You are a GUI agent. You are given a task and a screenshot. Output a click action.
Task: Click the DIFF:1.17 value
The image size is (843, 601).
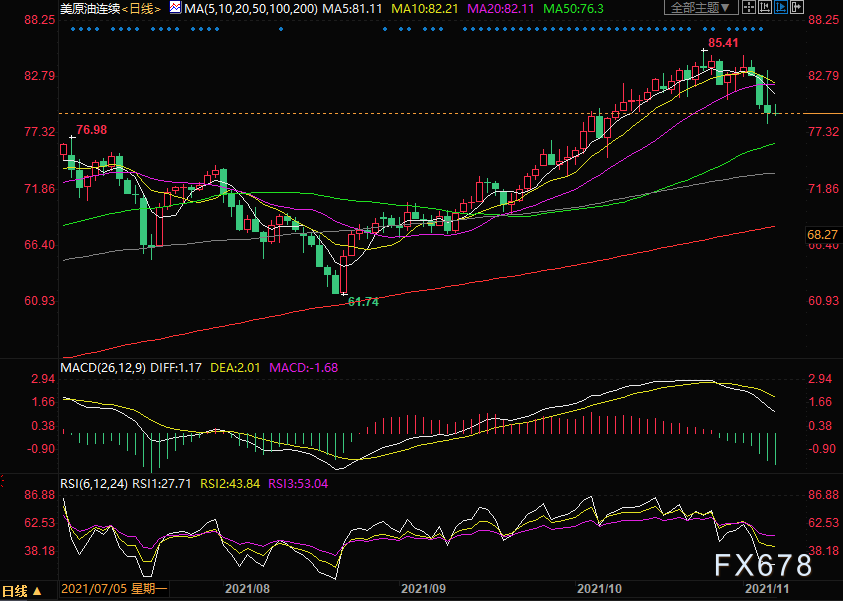tap(176, 368)
